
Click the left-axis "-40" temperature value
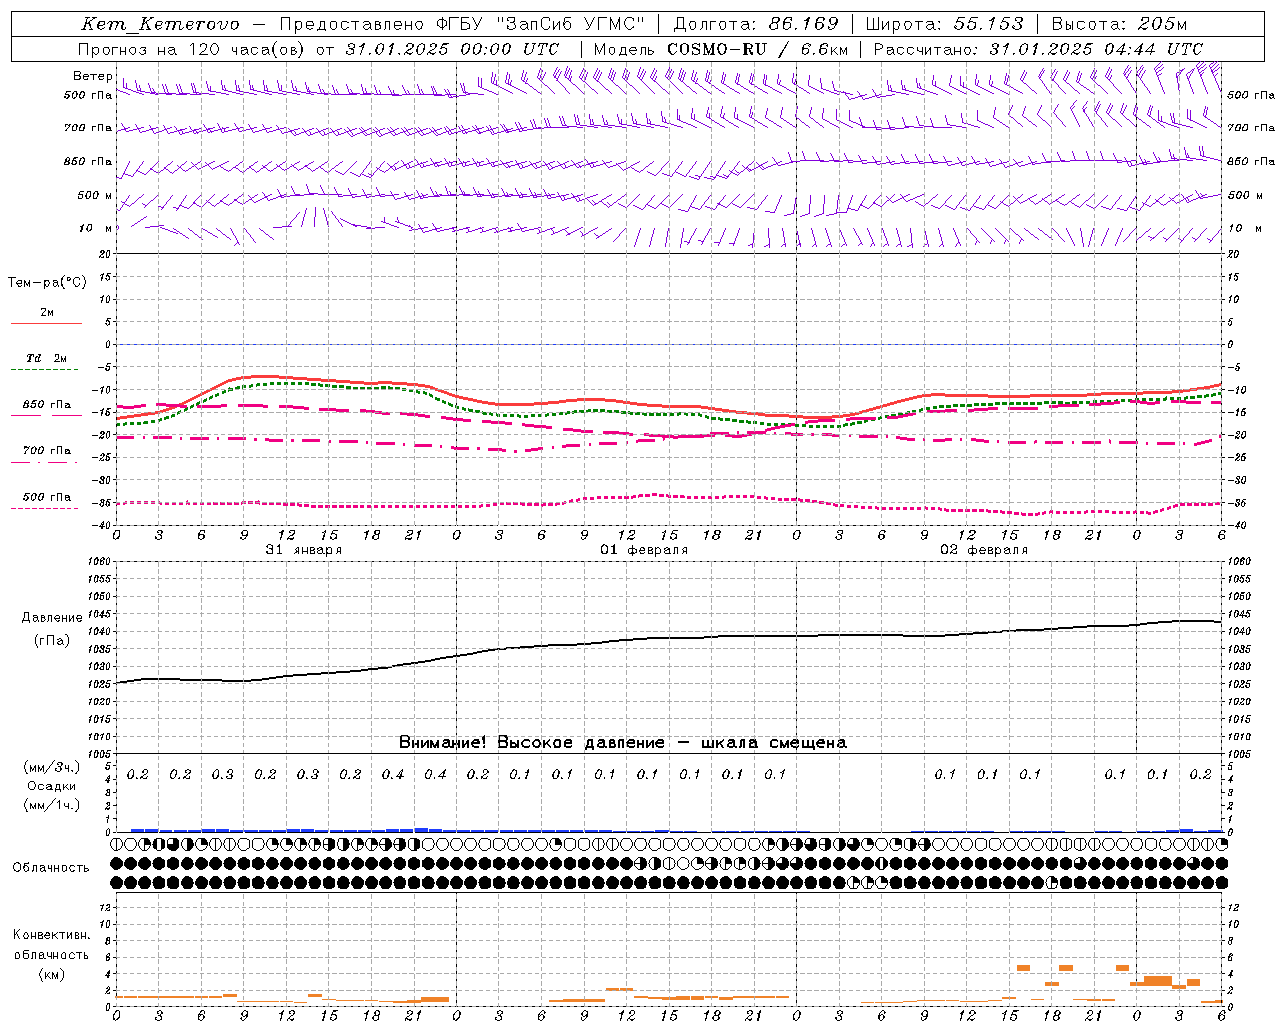(103, 526)
